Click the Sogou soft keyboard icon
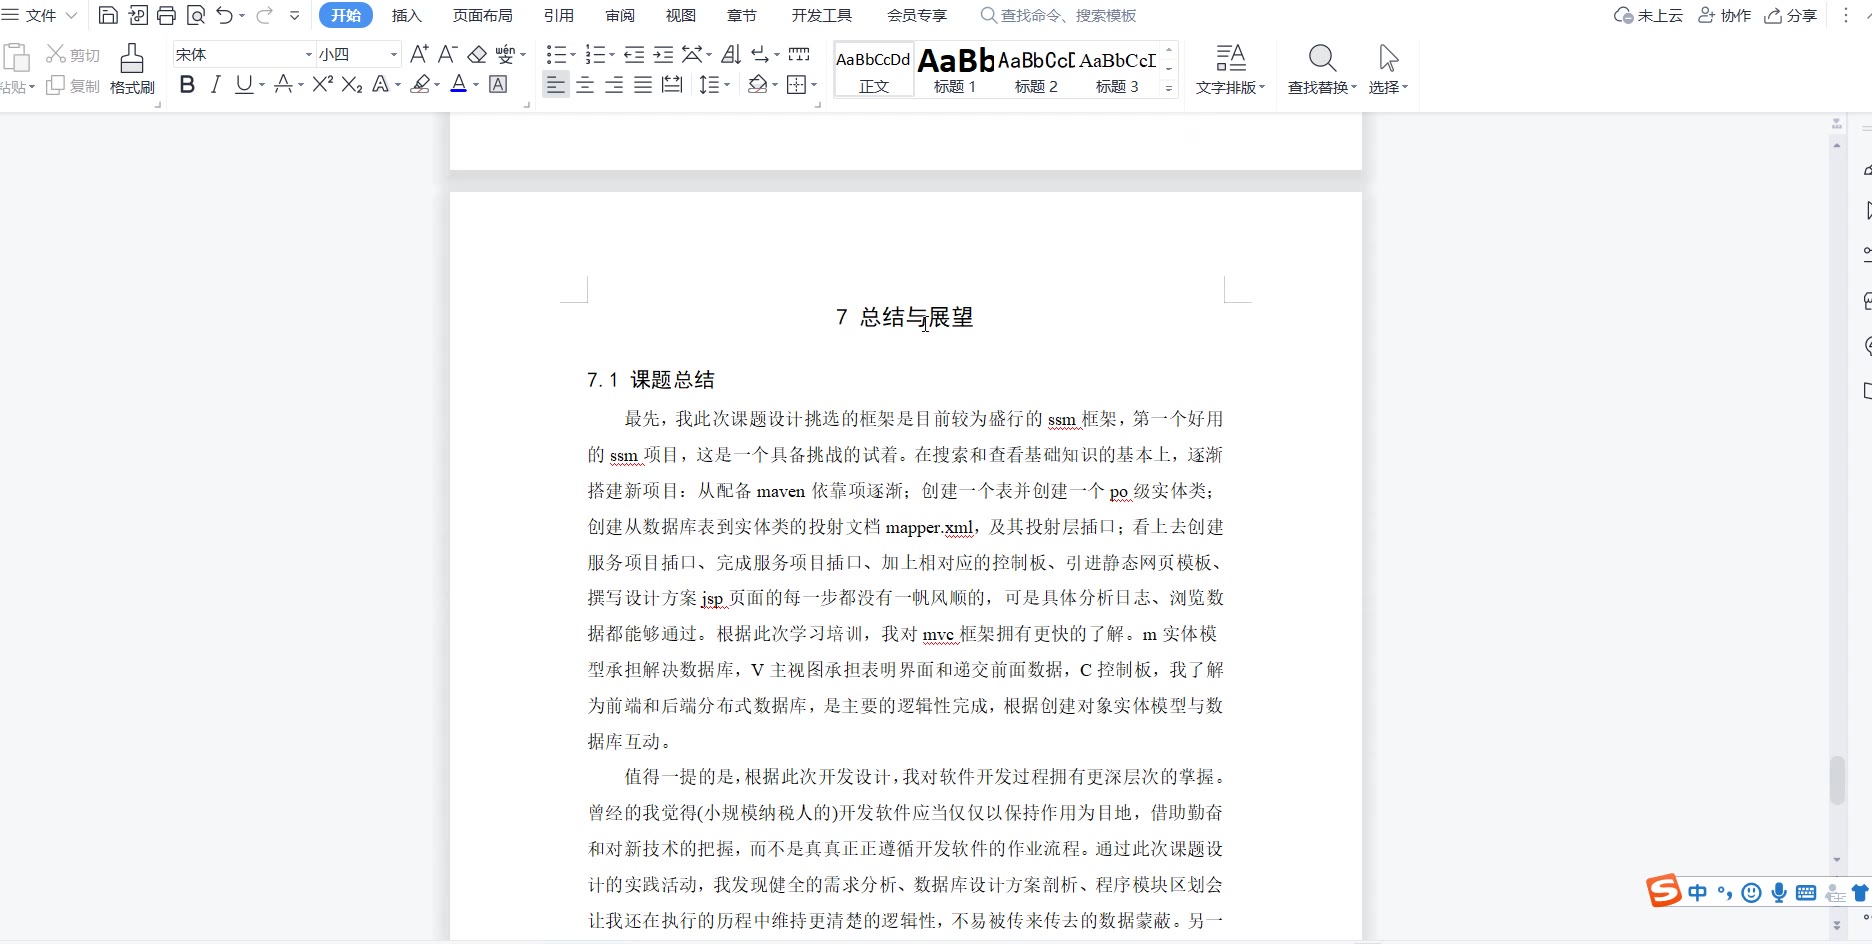The width and height of the screenshot is (1872, 944). click(1806, 893)
